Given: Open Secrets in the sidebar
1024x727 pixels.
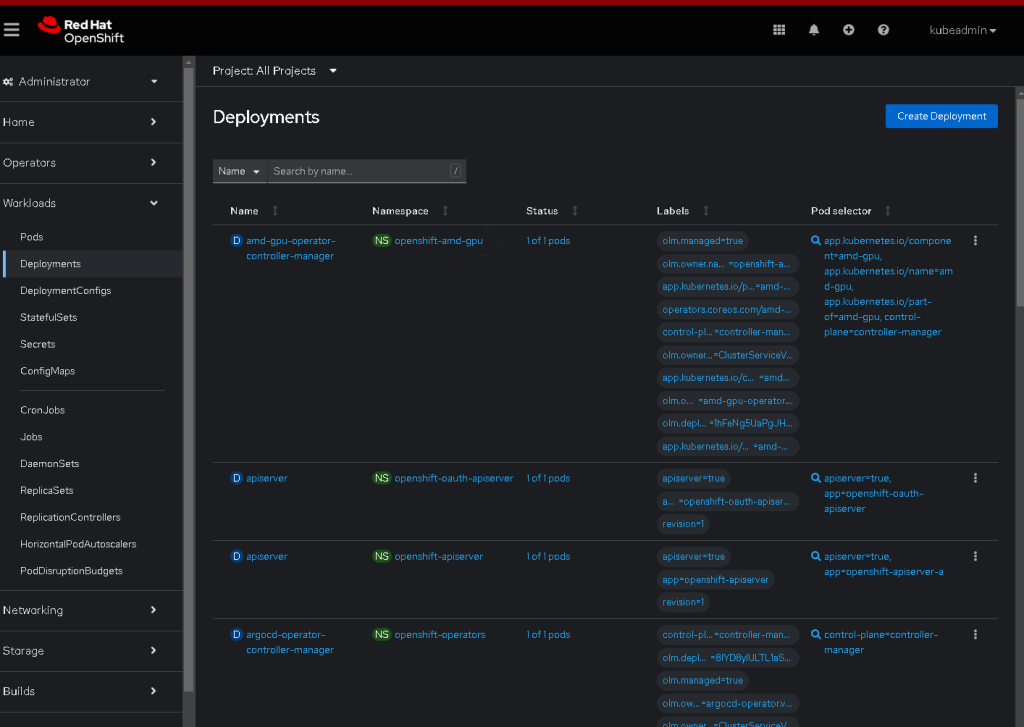Looking at the screenshot, I should point(37,344).
